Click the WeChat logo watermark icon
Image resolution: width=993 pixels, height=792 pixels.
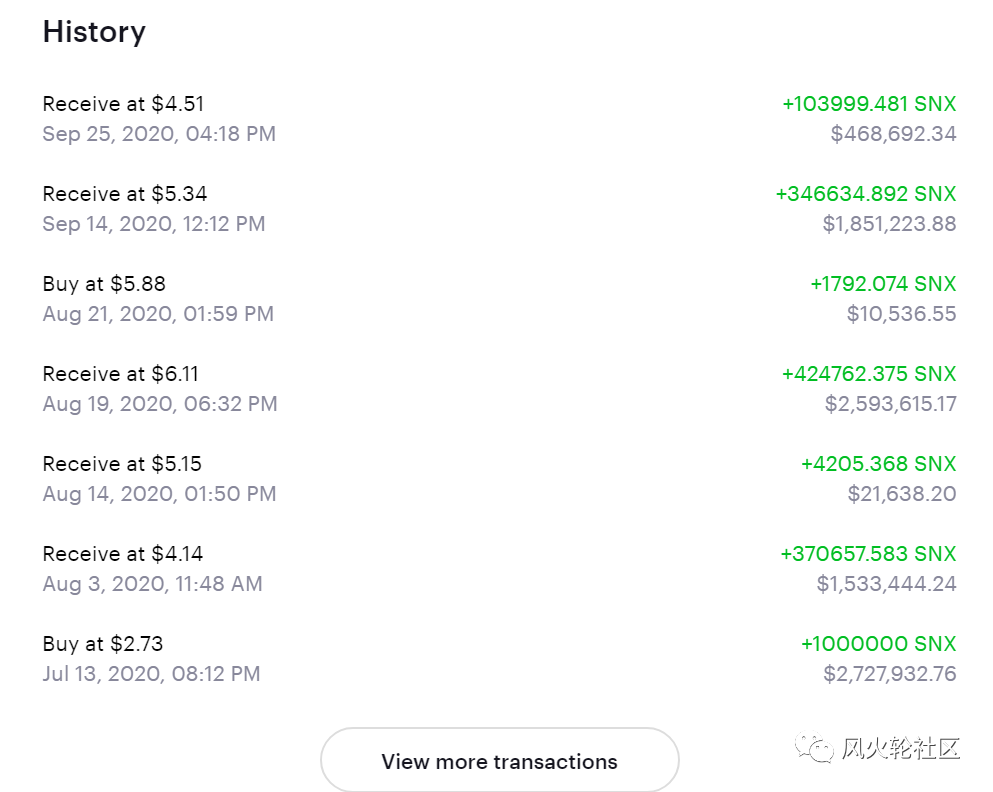point(814,748)
